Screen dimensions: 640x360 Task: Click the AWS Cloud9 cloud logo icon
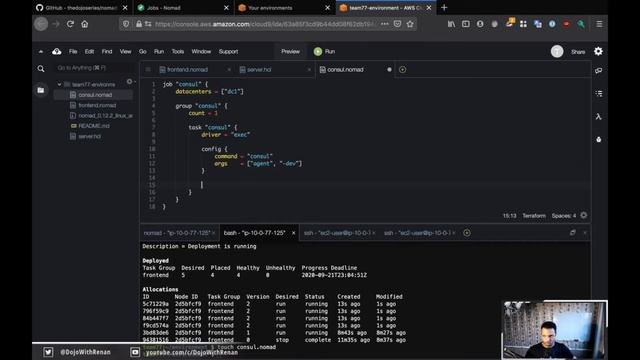[x=57, y=51]
